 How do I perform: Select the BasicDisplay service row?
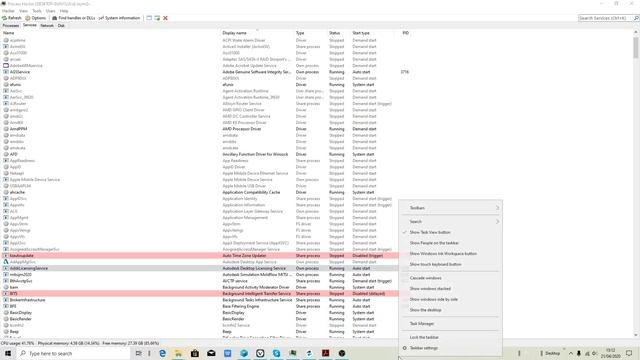click(200, 313)
